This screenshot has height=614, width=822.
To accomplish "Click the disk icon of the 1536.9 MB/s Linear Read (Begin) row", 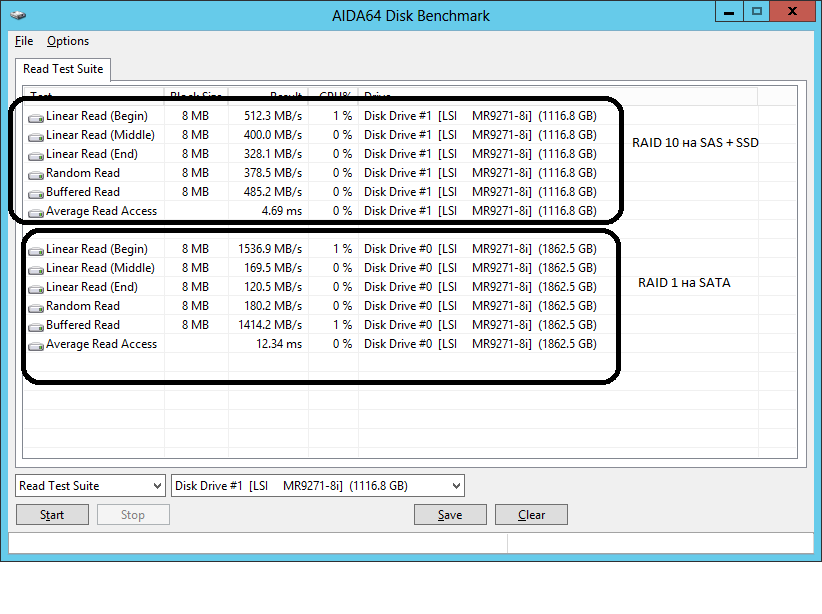I will [x=36, y=250].
